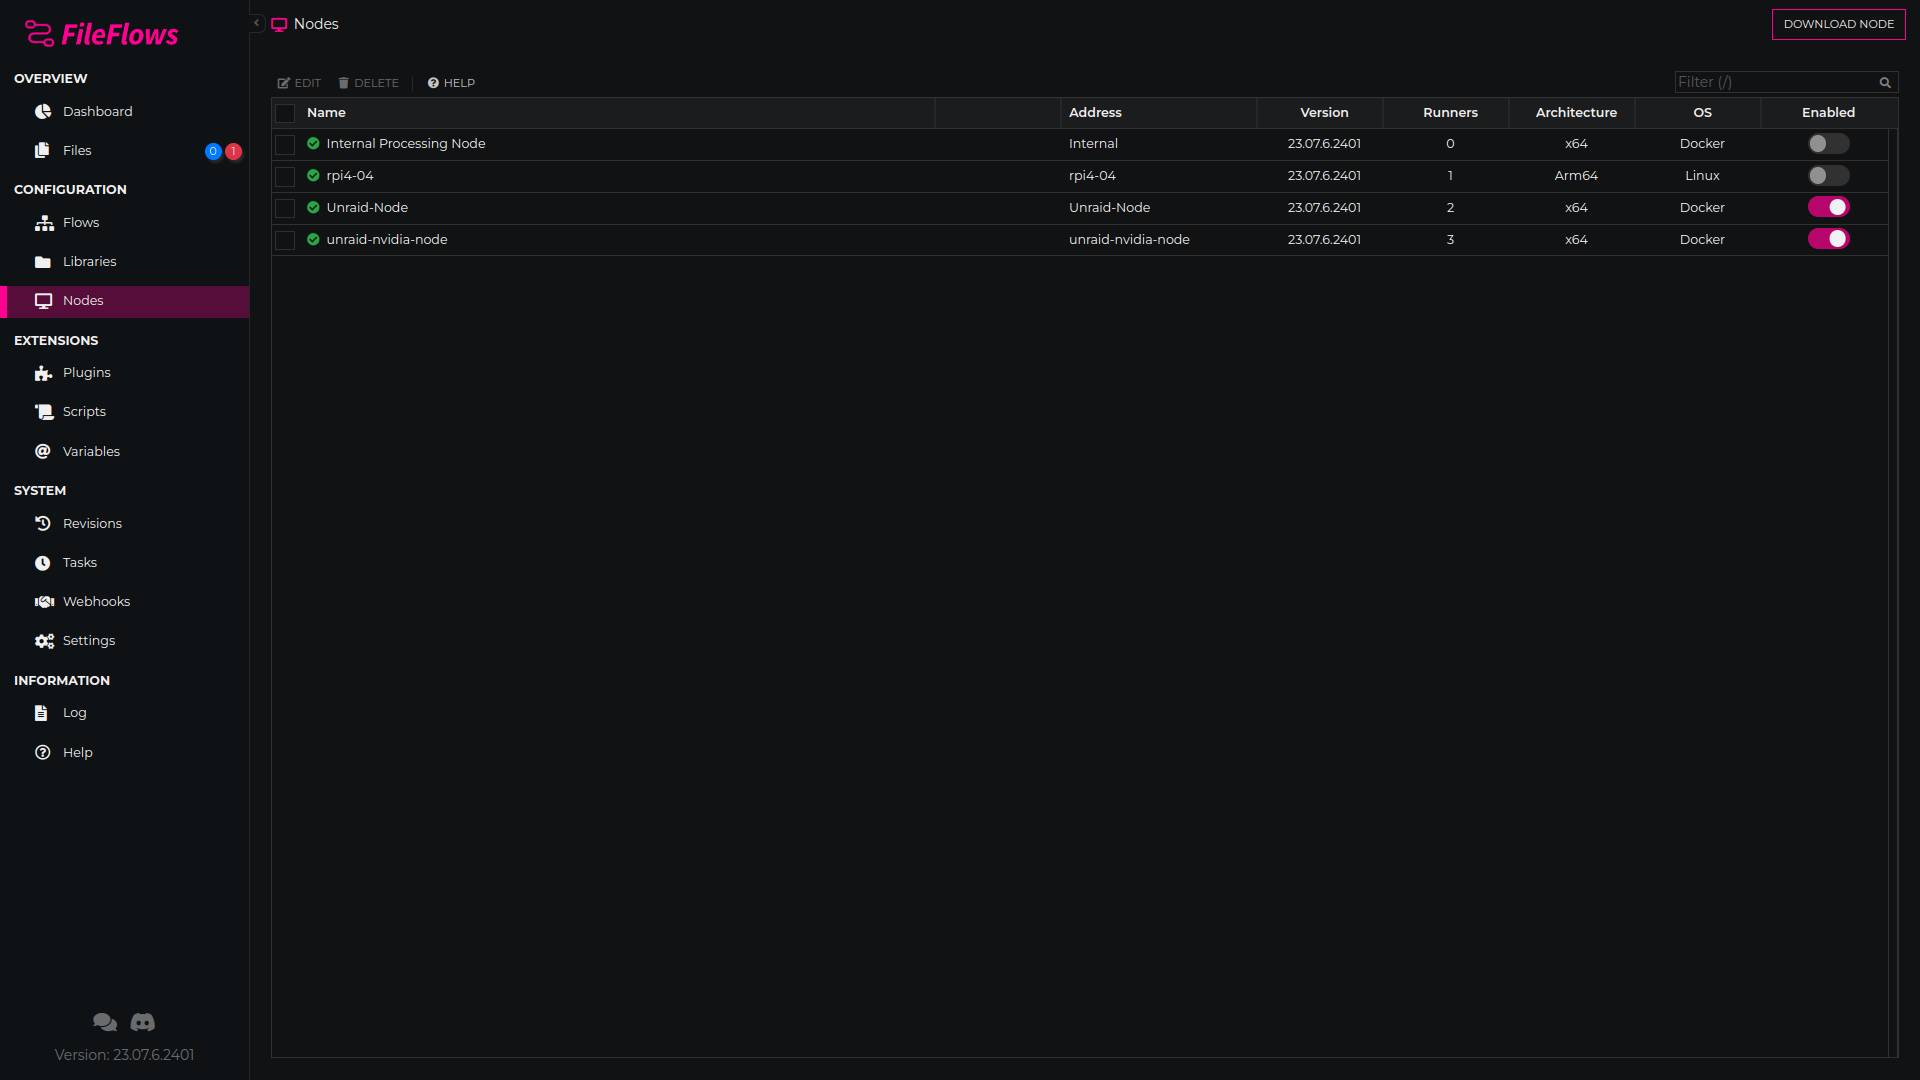Click the Plugins puzzle piece icon

click(x=43, y=373)
